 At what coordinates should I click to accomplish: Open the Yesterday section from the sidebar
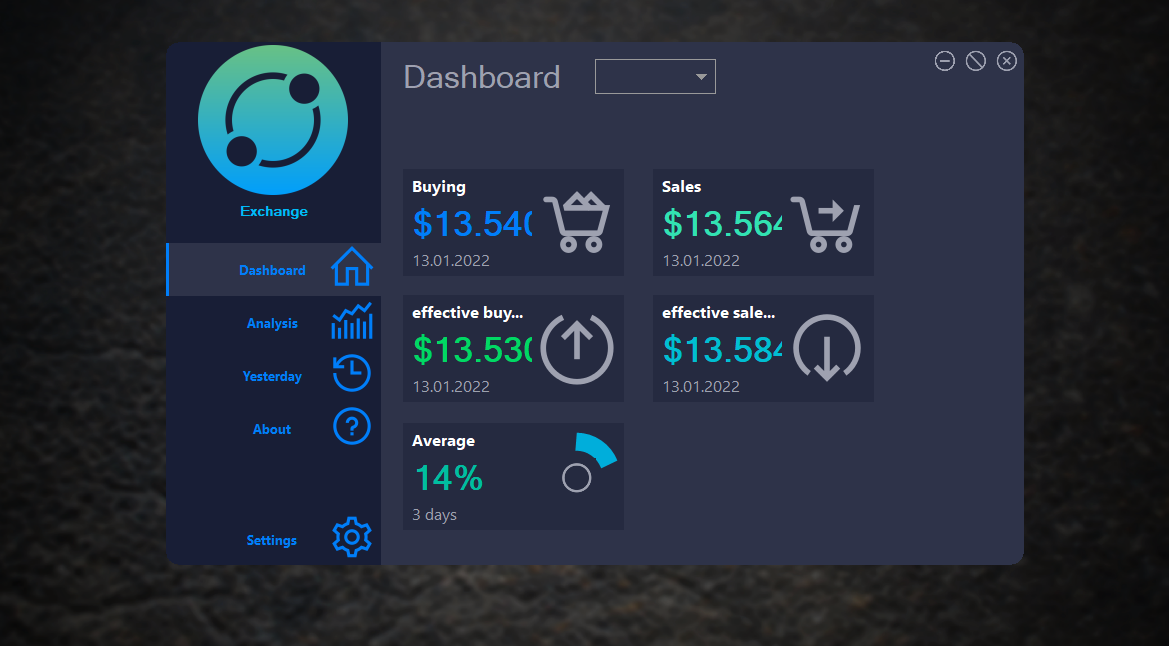click(272, 375)
